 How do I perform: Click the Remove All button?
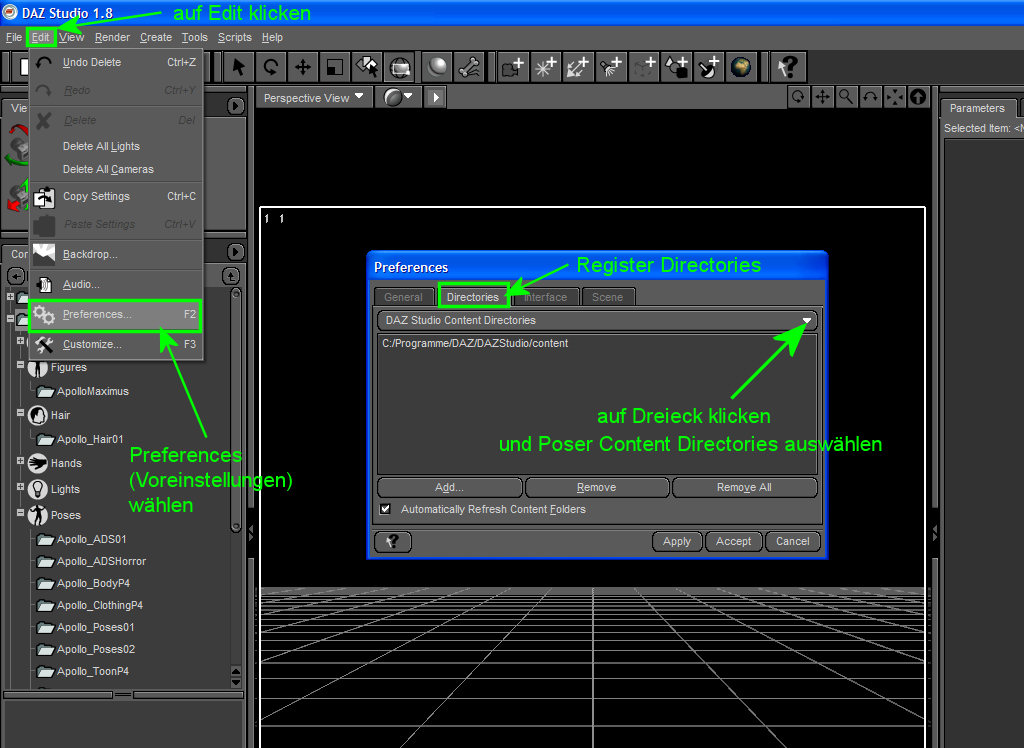pyautogui.click(x=744, y=487)
